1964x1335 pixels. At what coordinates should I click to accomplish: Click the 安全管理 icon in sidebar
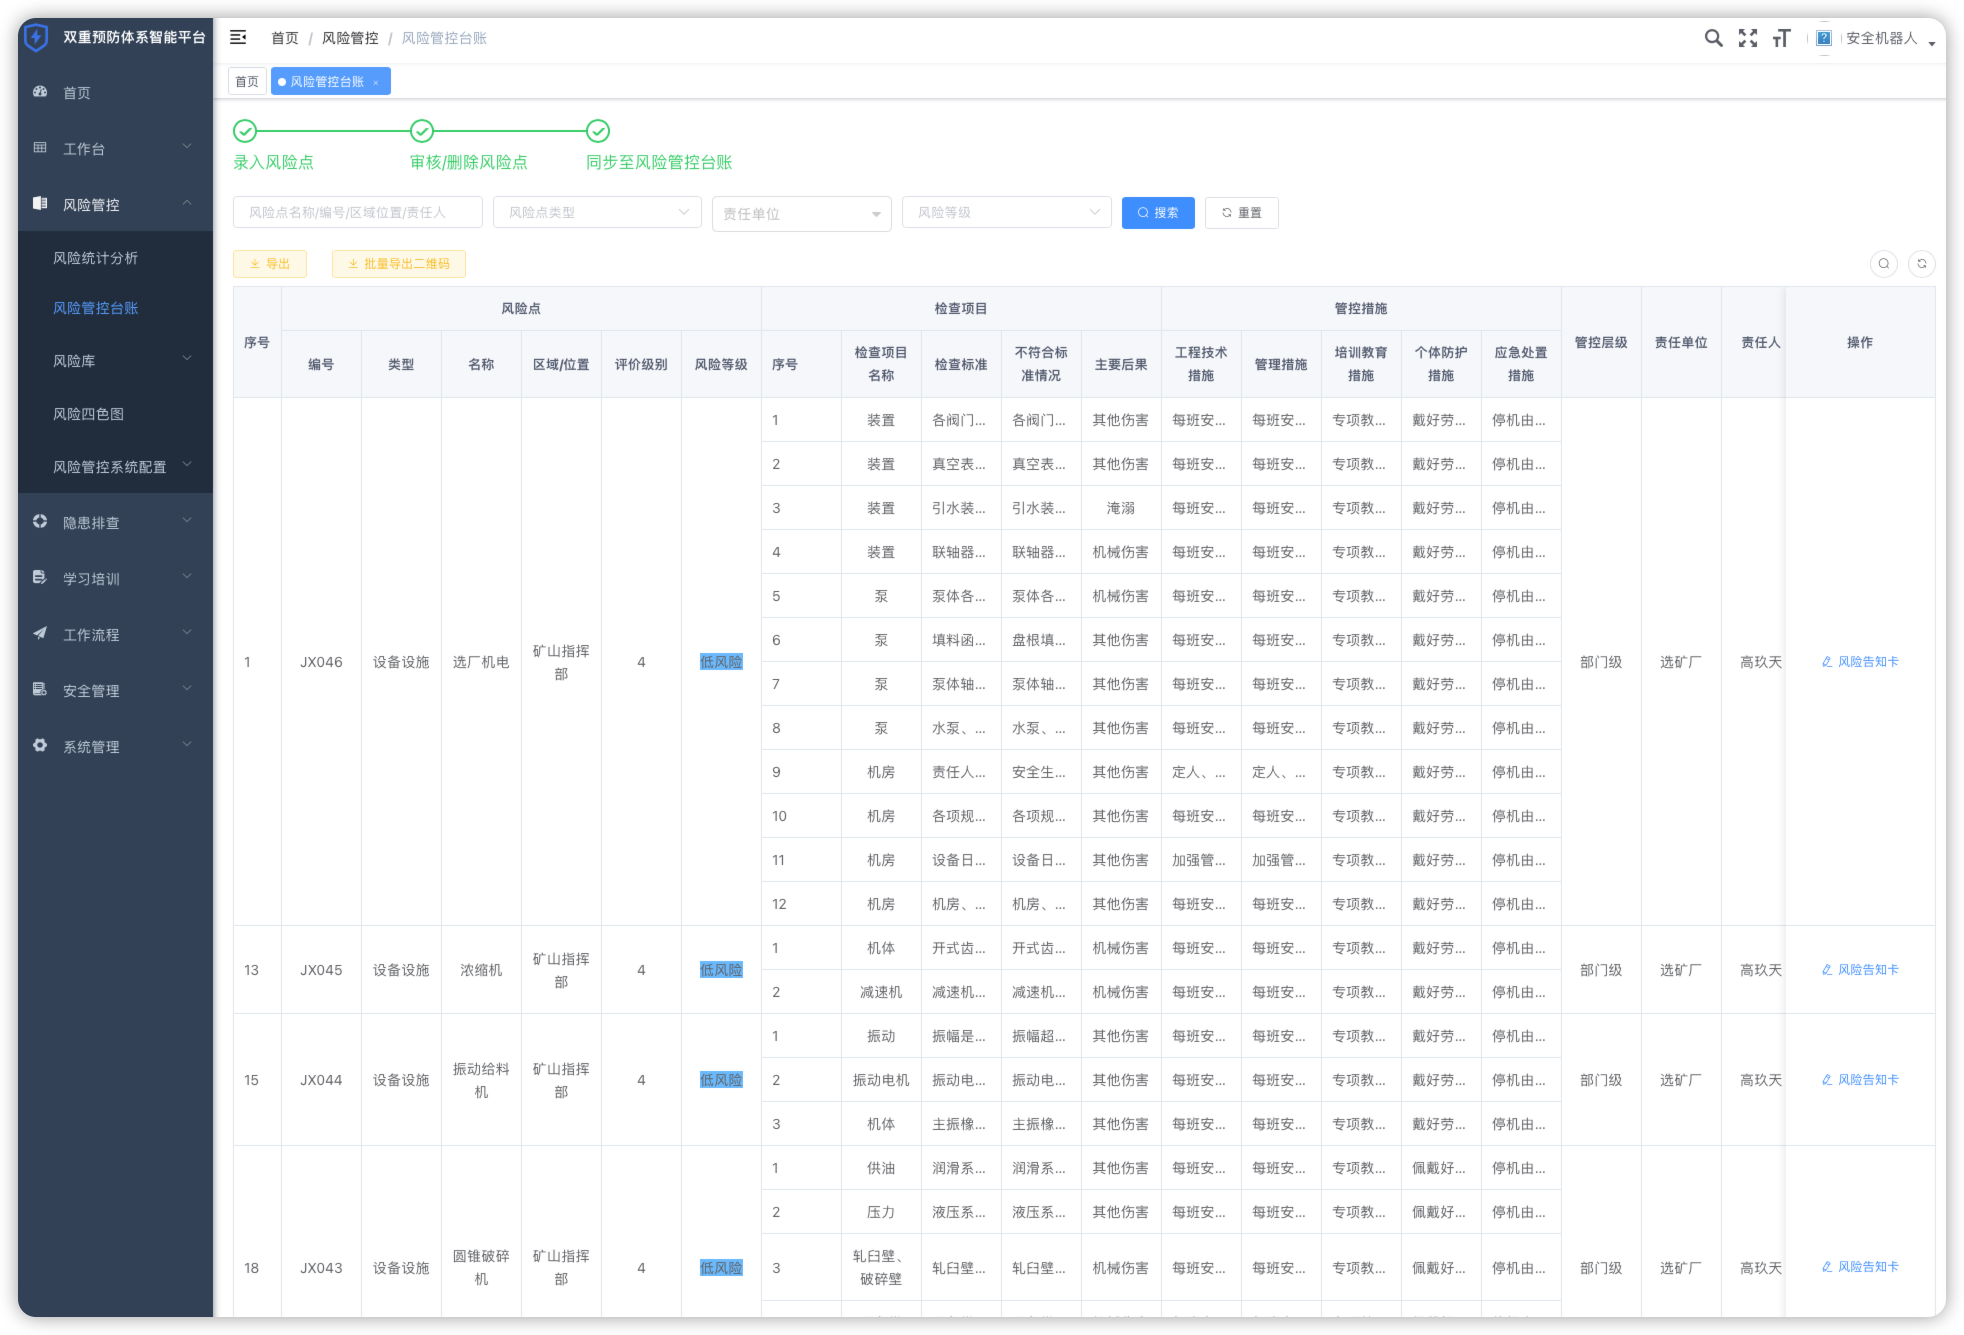point(40,689)
